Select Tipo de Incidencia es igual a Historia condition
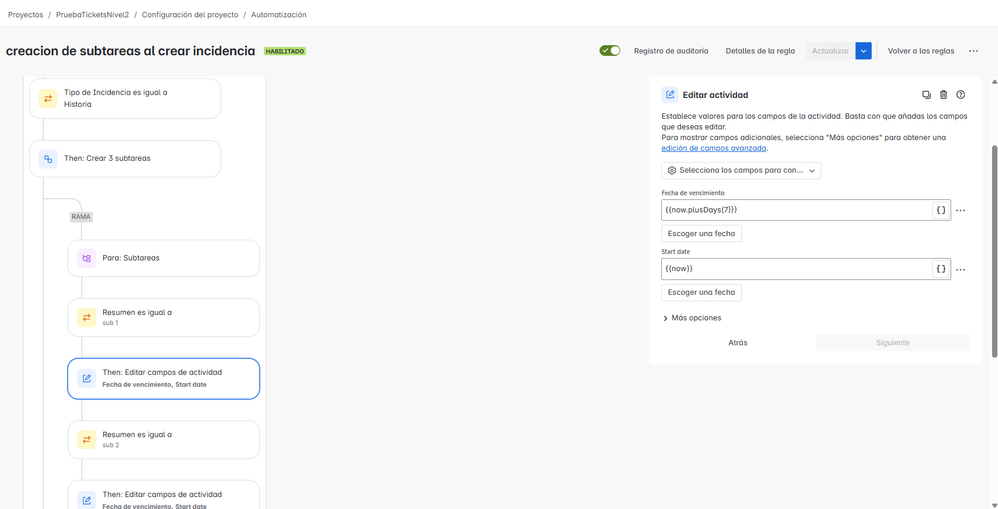 (x=125, y=98)
